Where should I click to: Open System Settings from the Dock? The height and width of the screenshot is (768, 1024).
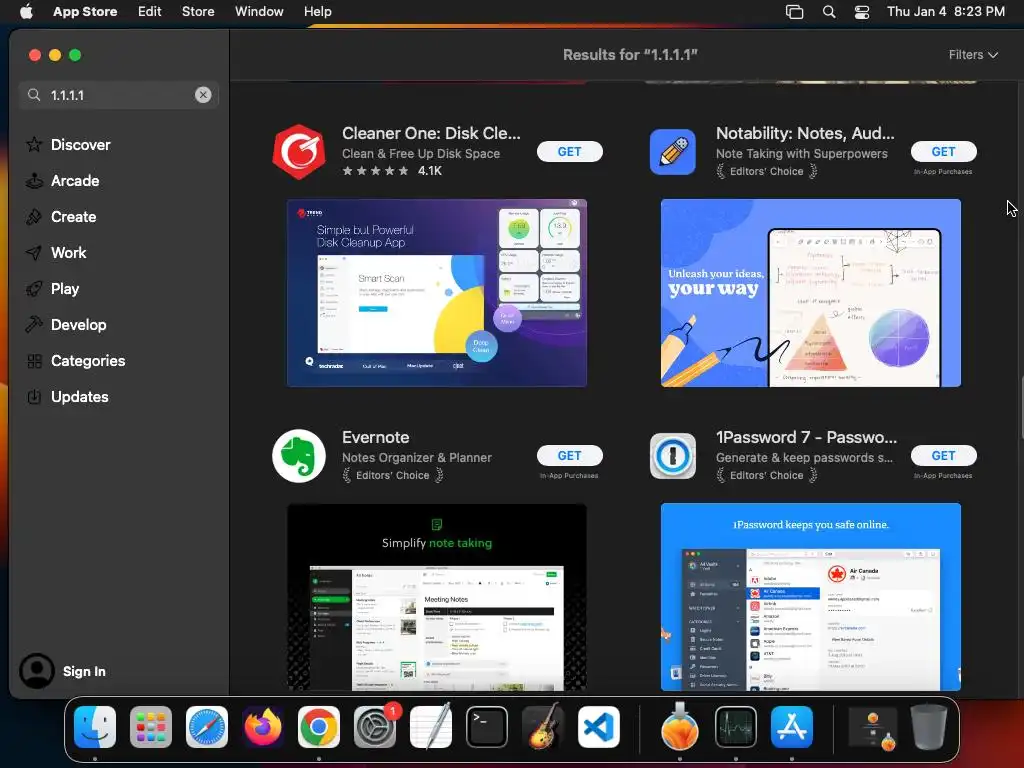(375, 727)
